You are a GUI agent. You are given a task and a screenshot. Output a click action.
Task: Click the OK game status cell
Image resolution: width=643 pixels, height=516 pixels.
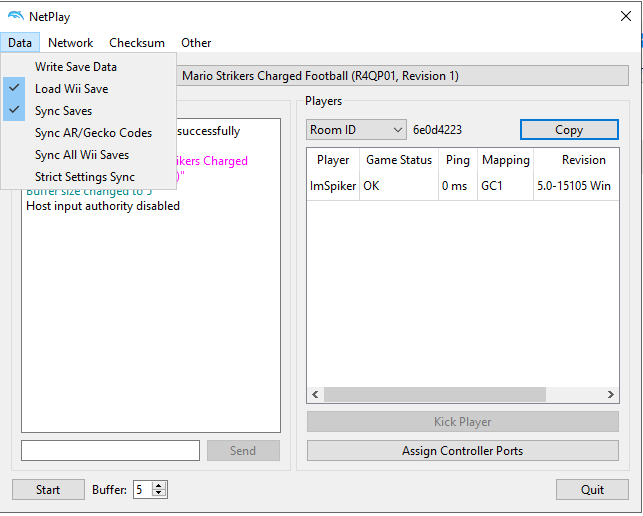(x=399, y=186)
